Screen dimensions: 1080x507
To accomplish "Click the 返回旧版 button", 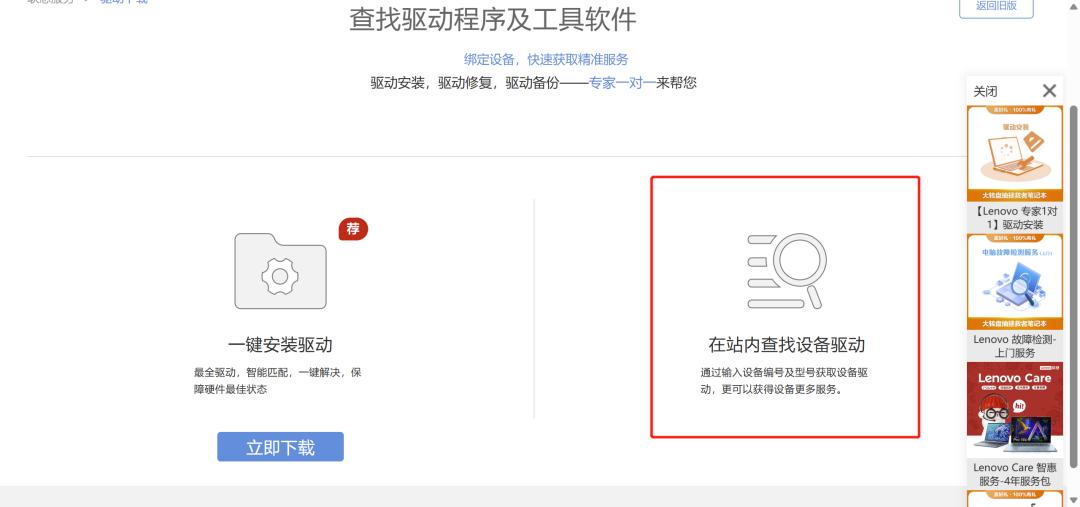I will pyautogui.click(x=996, y=7).
